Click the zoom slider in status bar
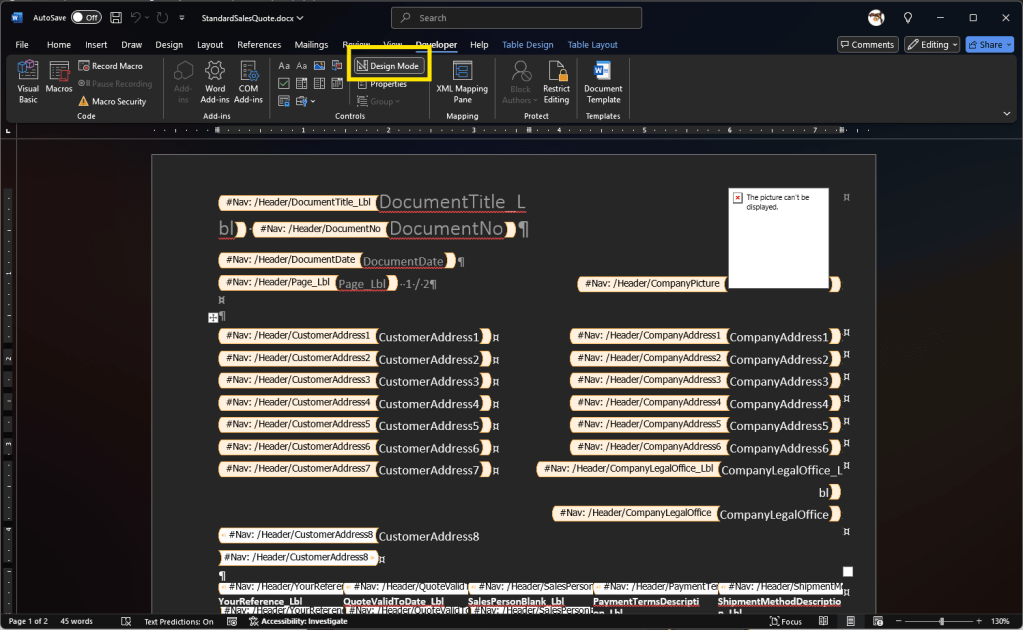 point(941,621)
